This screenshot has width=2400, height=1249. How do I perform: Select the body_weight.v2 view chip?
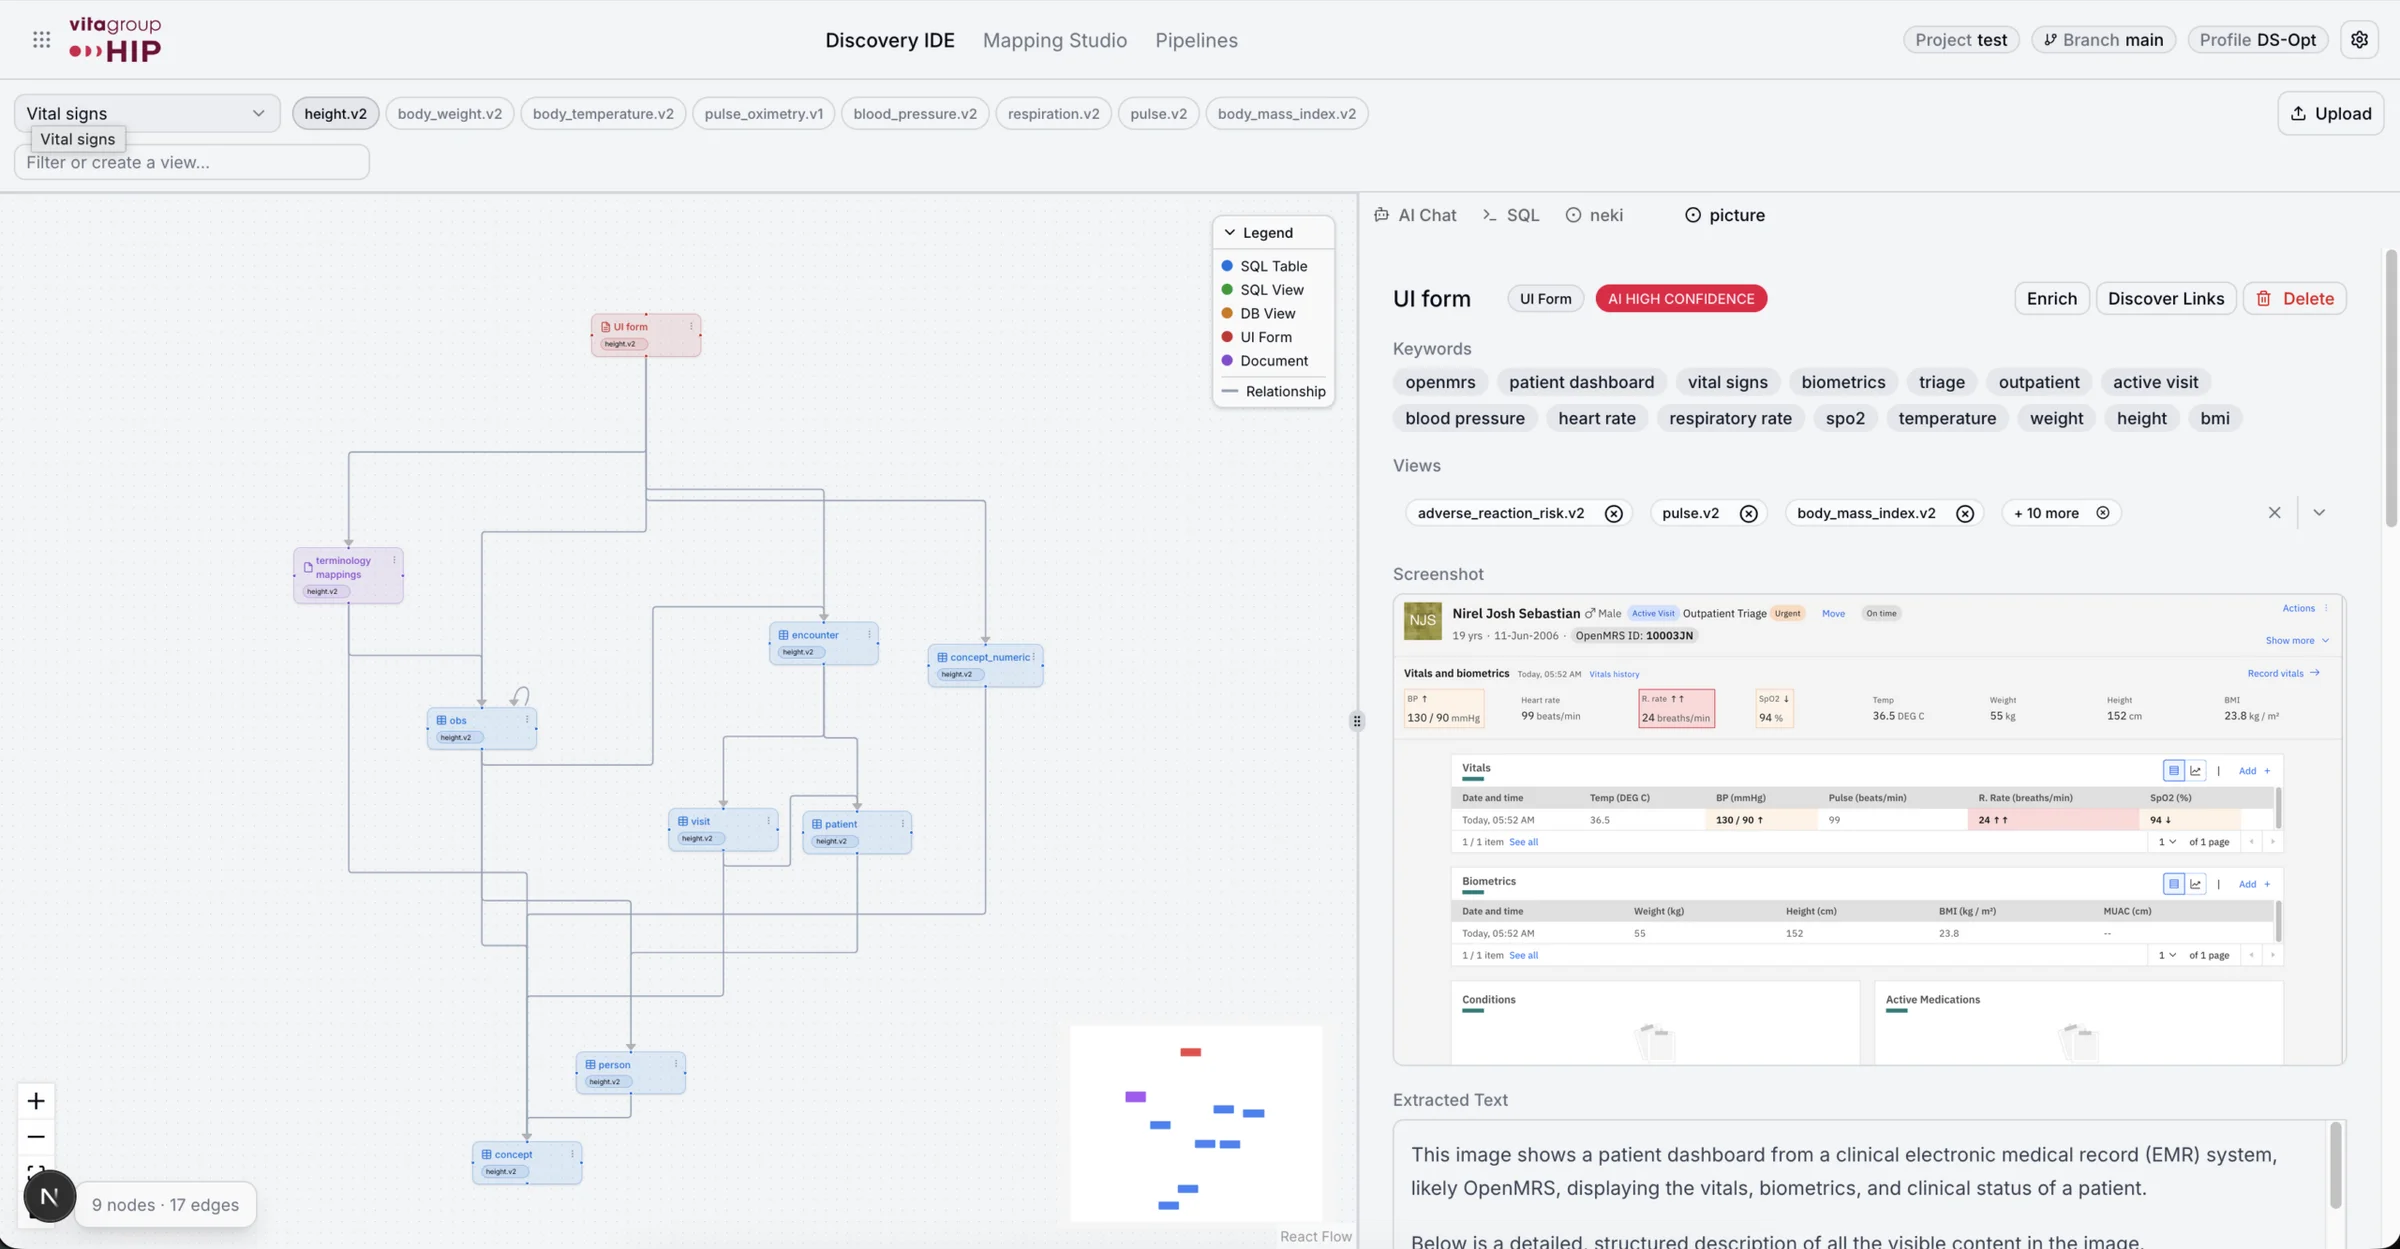coord(449,113)
